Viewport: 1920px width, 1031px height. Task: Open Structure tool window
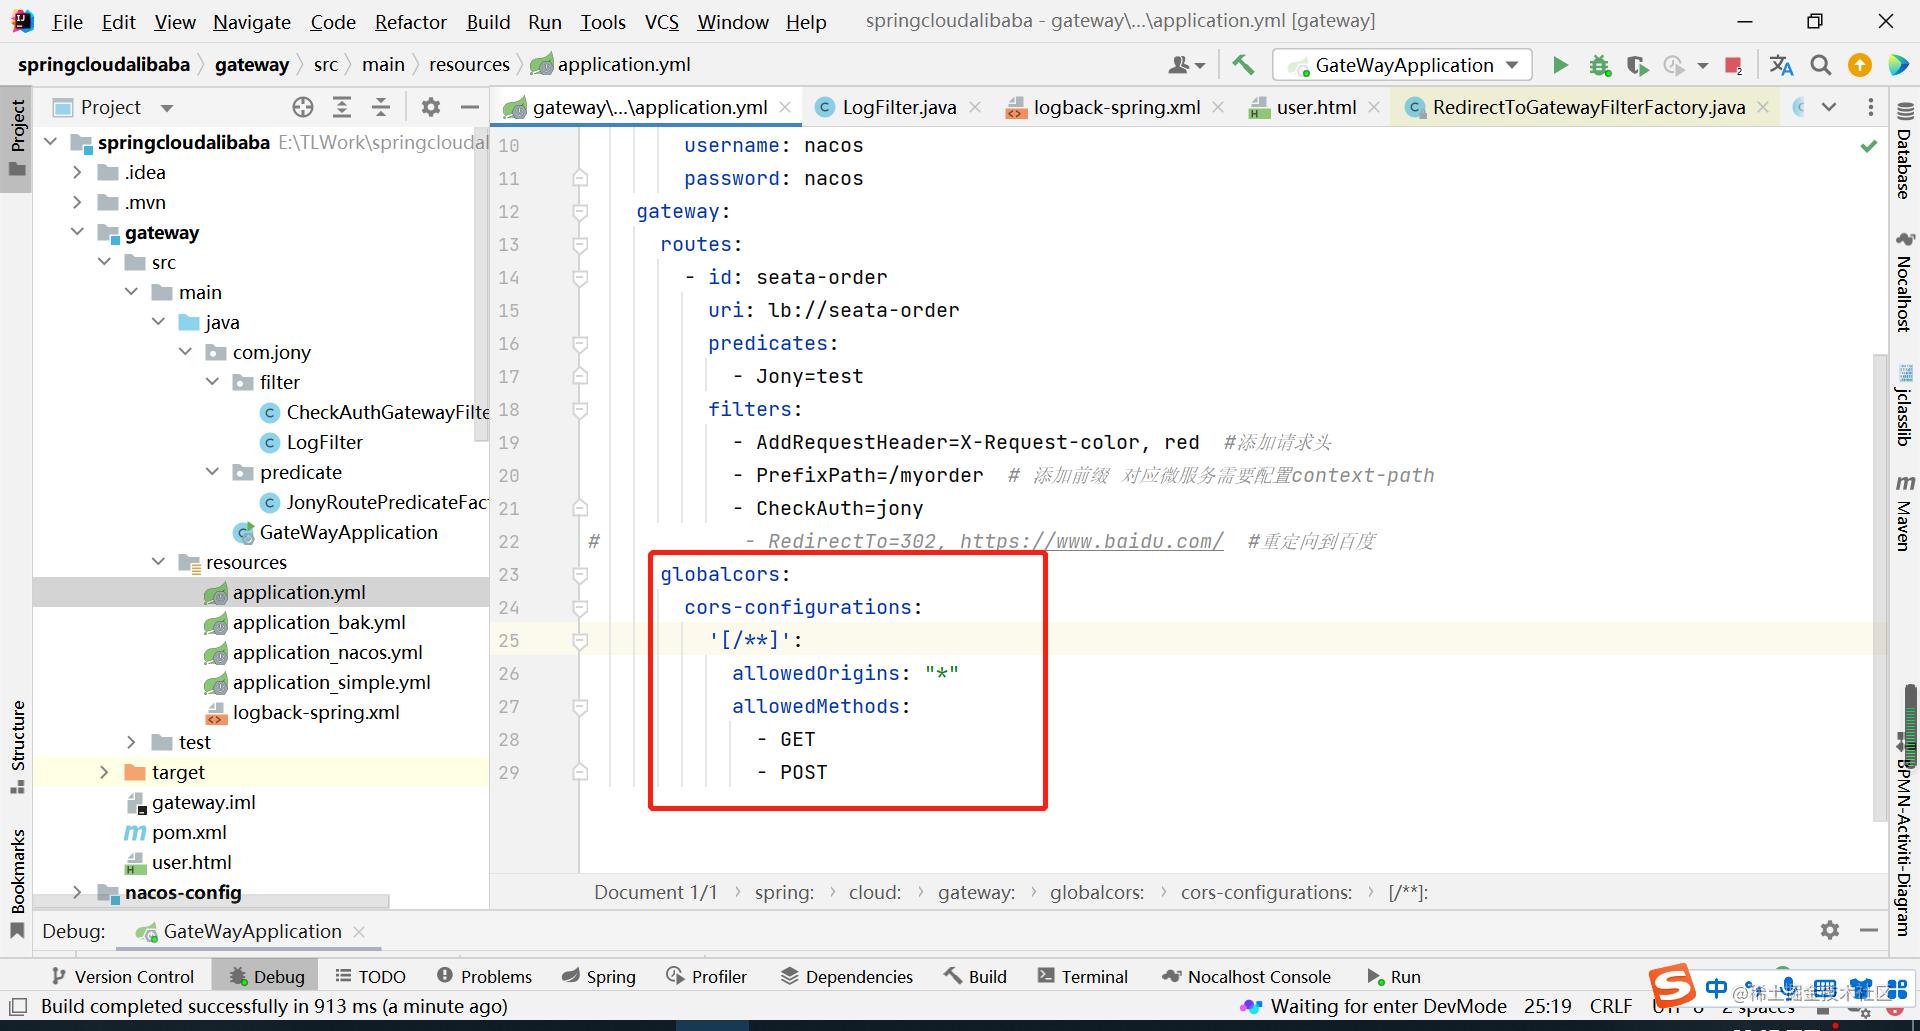tap(17, 747)
